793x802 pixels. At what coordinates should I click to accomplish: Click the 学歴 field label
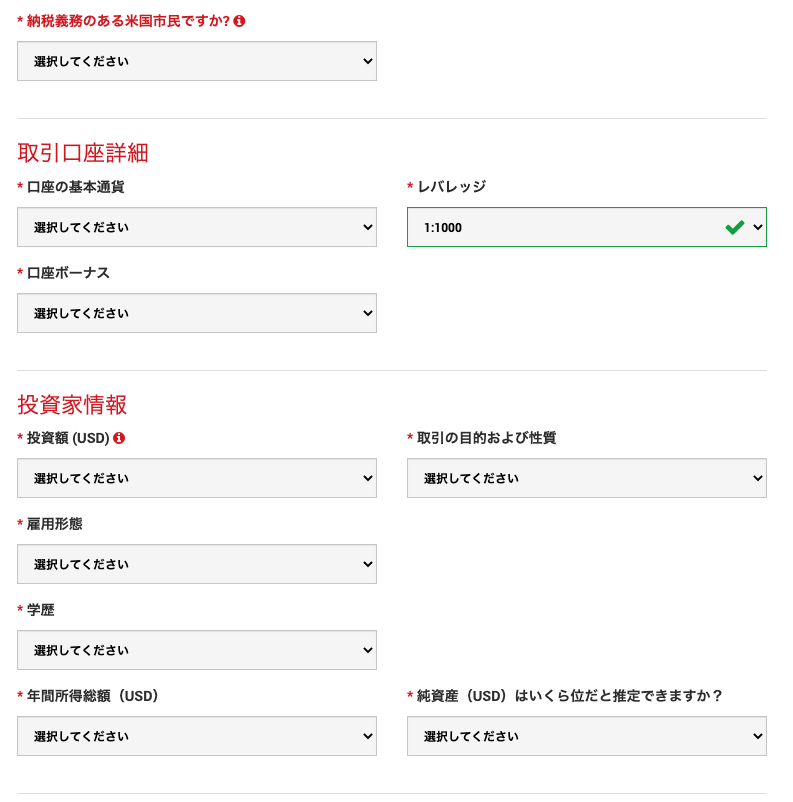pos(41,610)
